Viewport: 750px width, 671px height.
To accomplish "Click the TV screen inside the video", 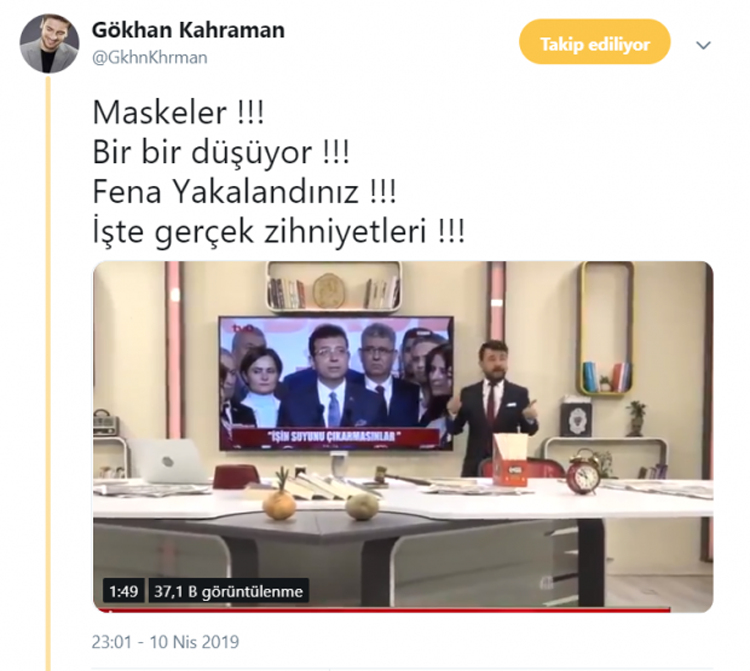I will pyautogui.click(x=336, y=383).
